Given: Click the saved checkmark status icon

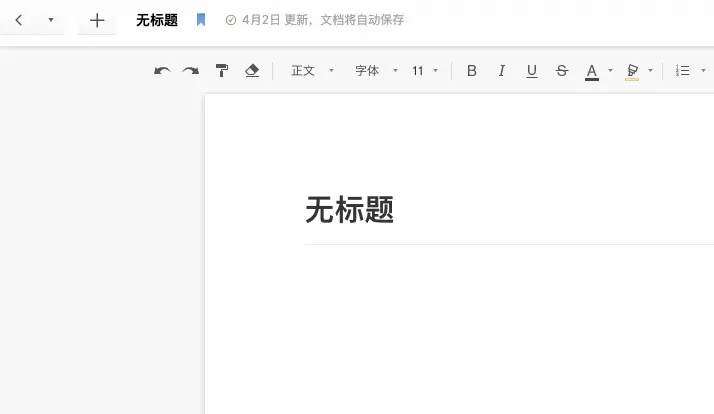Looking at the screenshot, I should (231, 20).
